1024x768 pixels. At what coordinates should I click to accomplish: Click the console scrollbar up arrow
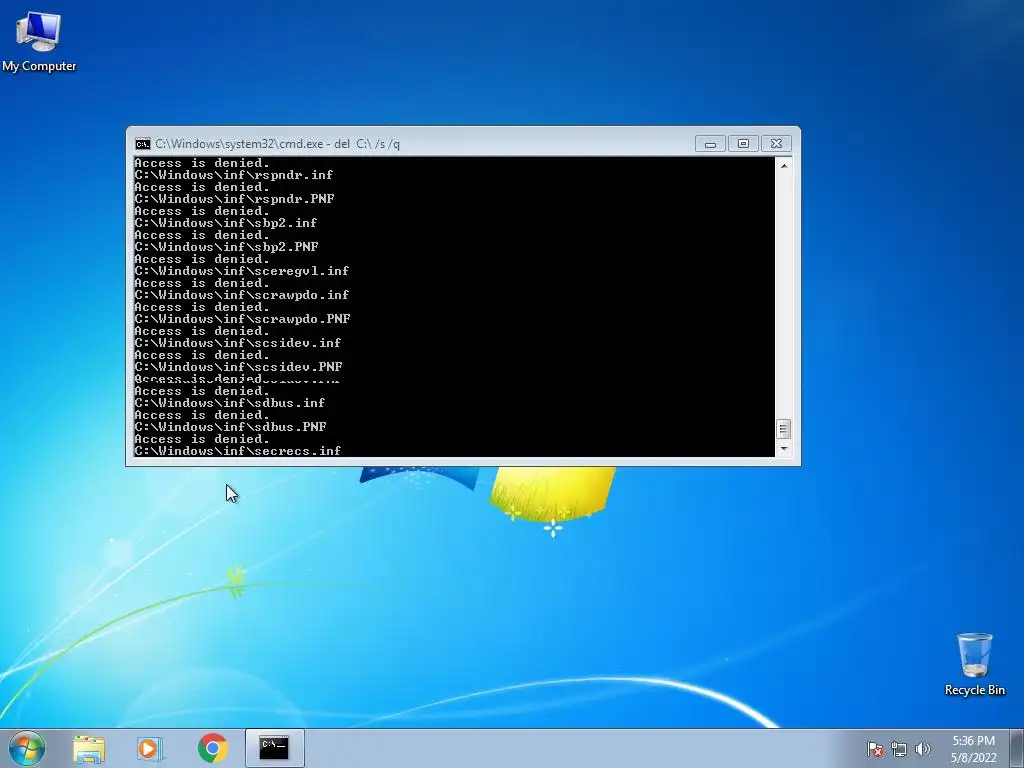click(x=784, y=166)
